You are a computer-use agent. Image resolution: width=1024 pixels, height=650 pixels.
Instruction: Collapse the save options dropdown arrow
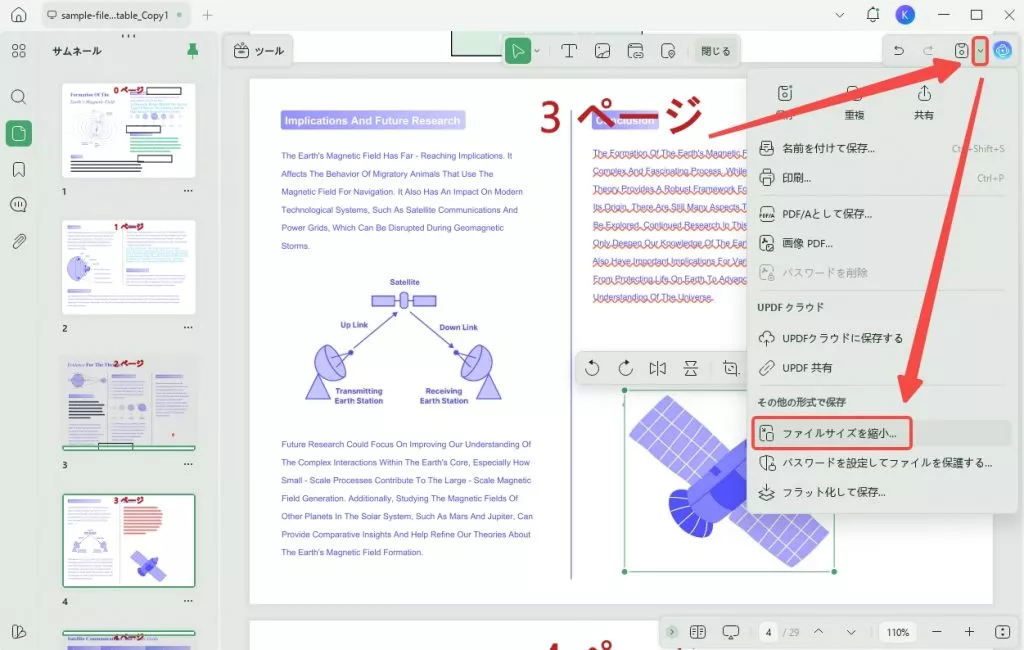click(x=980, y=51)
